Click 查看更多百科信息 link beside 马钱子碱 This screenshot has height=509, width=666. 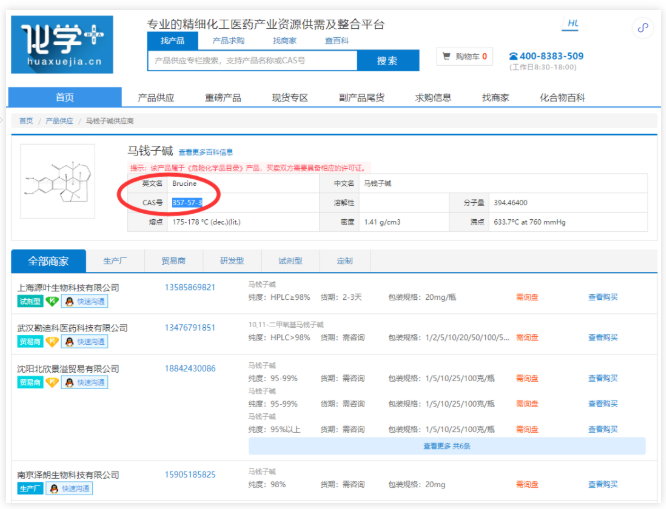(205, 152)
